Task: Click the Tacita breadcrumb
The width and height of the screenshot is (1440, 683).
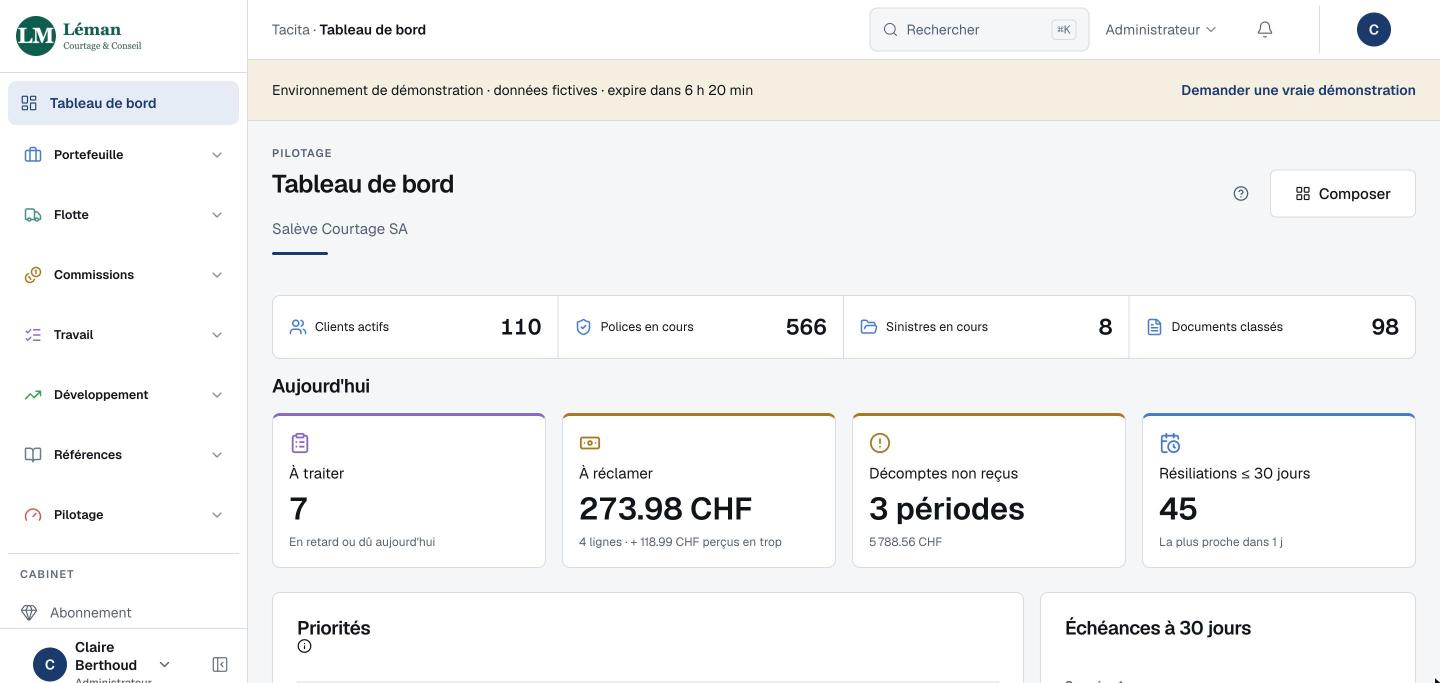Action: (x=291, y=30)
